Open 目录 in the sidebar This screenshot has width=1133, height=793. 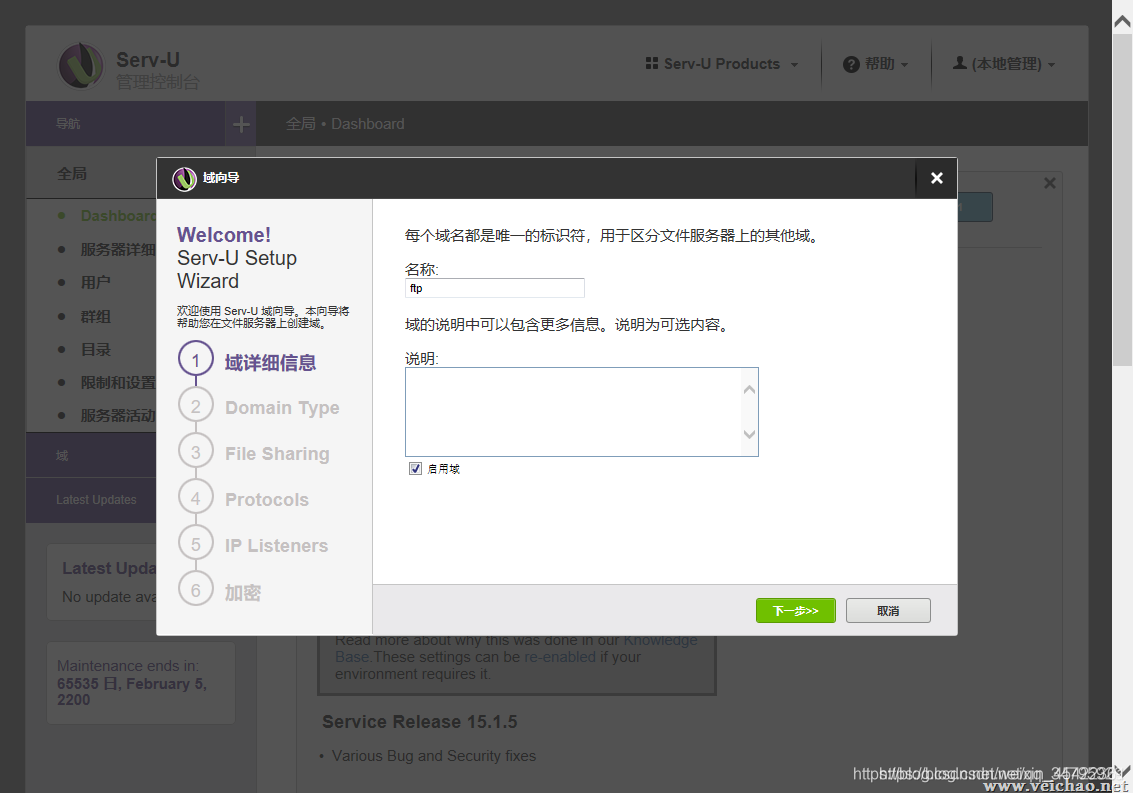click(95, 350)
